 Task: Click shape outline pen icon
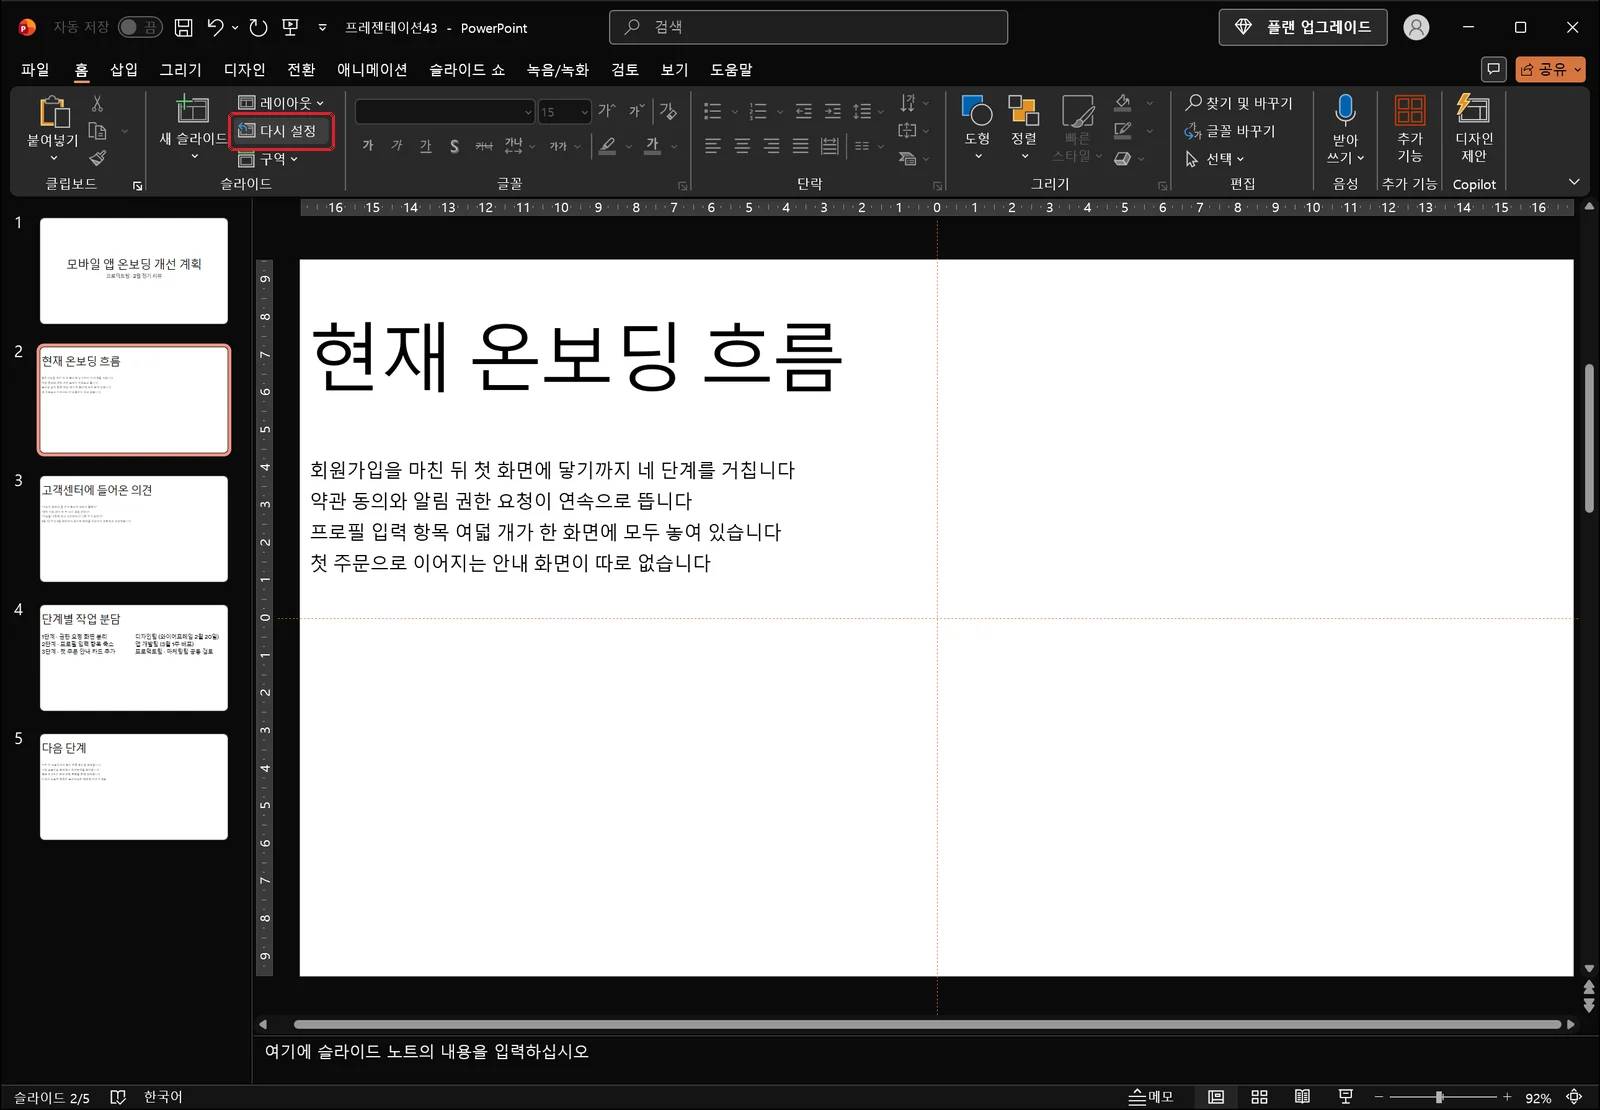(x=1123, y=131)
